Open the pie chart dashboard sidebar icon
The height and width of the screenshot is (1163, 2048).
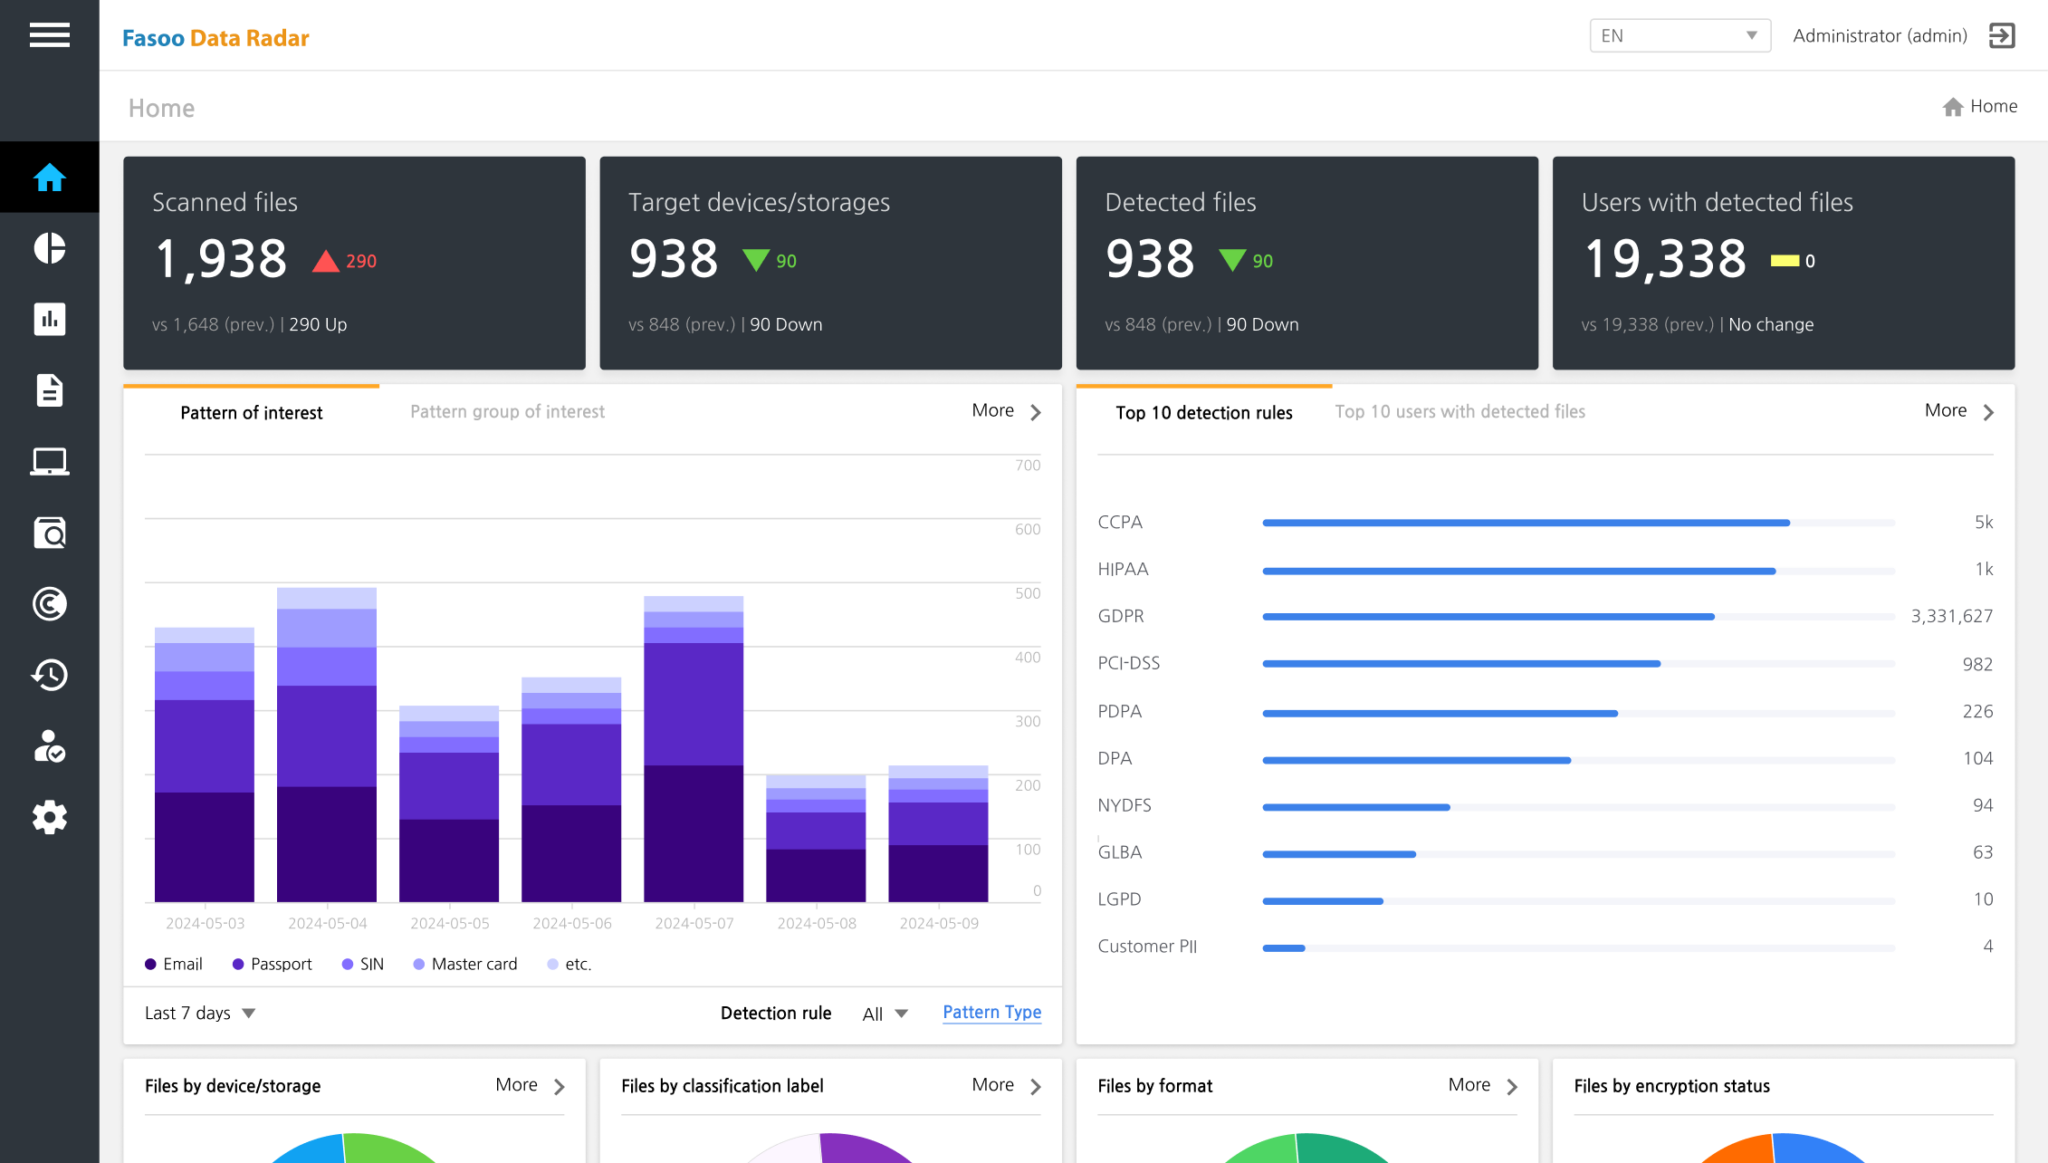coord(49,248)
